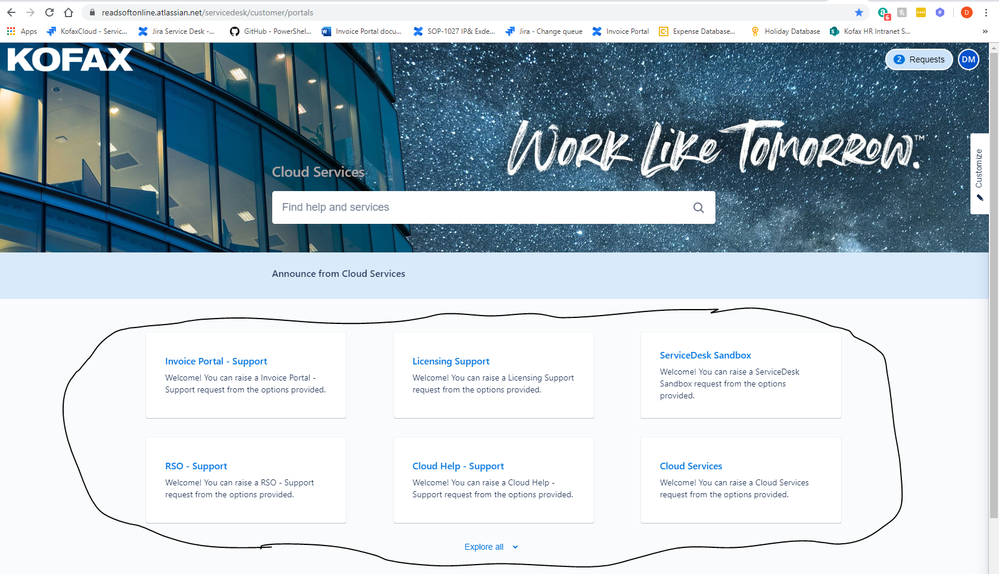Open the Invoice Portal docu... bookmark
Image resolution: width=999 pixels, height=574 pixels.
coord(361,31)
